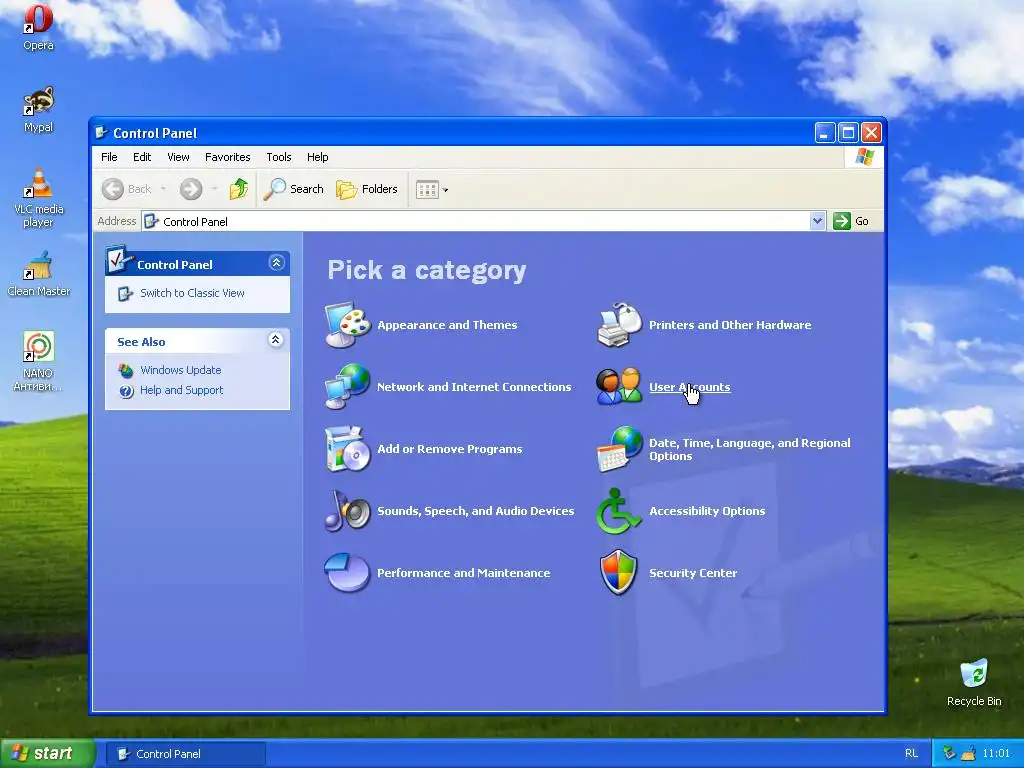This screenshot has width=1024, height=768.
Task: Click the second tray icon beside the clock
Action: coord(968,754)
